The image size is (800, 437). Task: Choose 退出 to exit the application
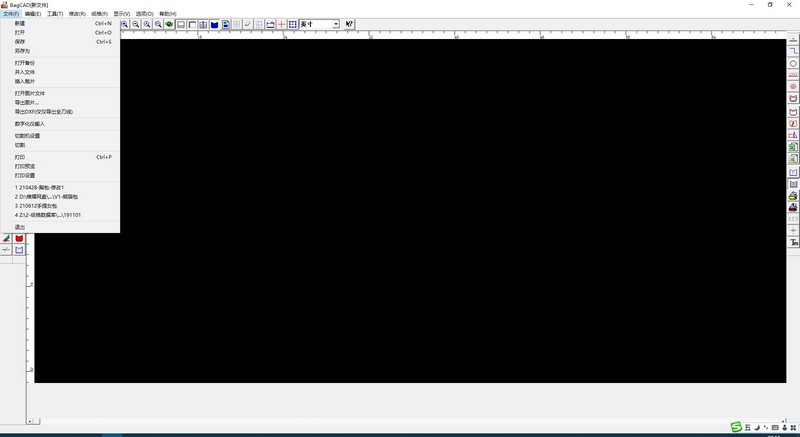tap(21, 227)
